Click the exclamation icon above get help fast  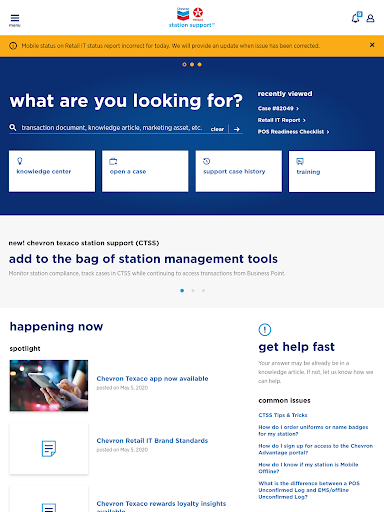265,330
